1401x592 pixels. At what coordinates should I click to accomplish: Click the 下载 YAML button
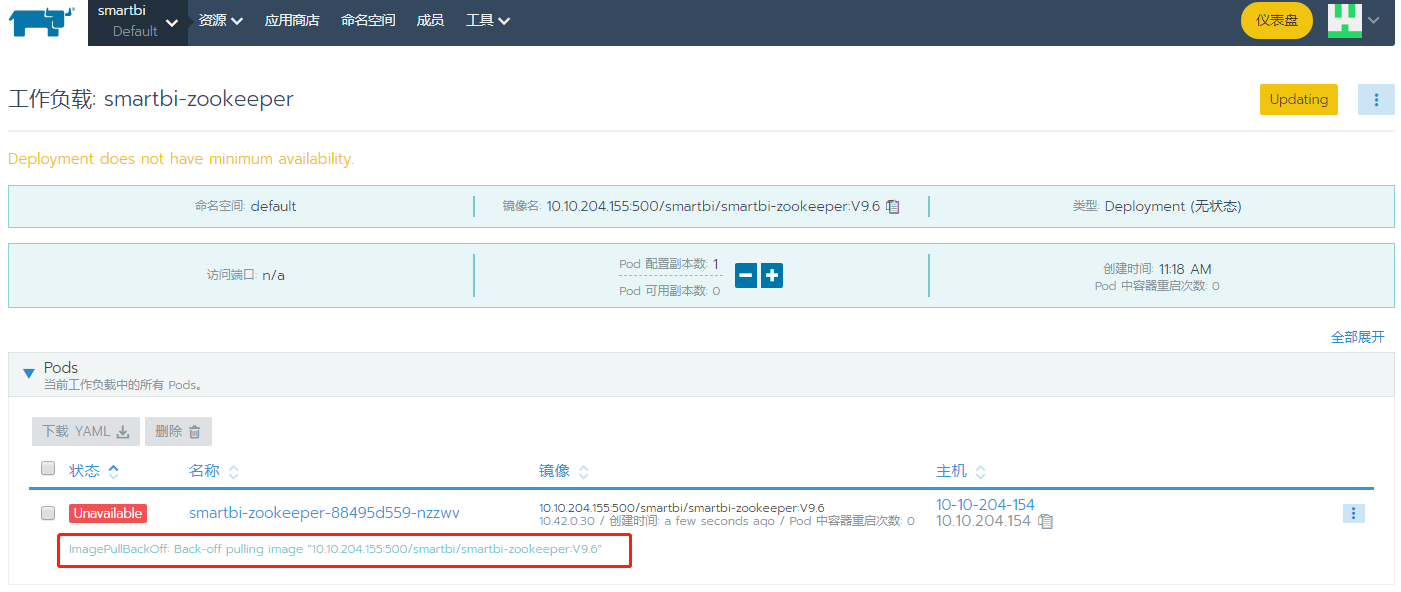click(x=86, y=431)
